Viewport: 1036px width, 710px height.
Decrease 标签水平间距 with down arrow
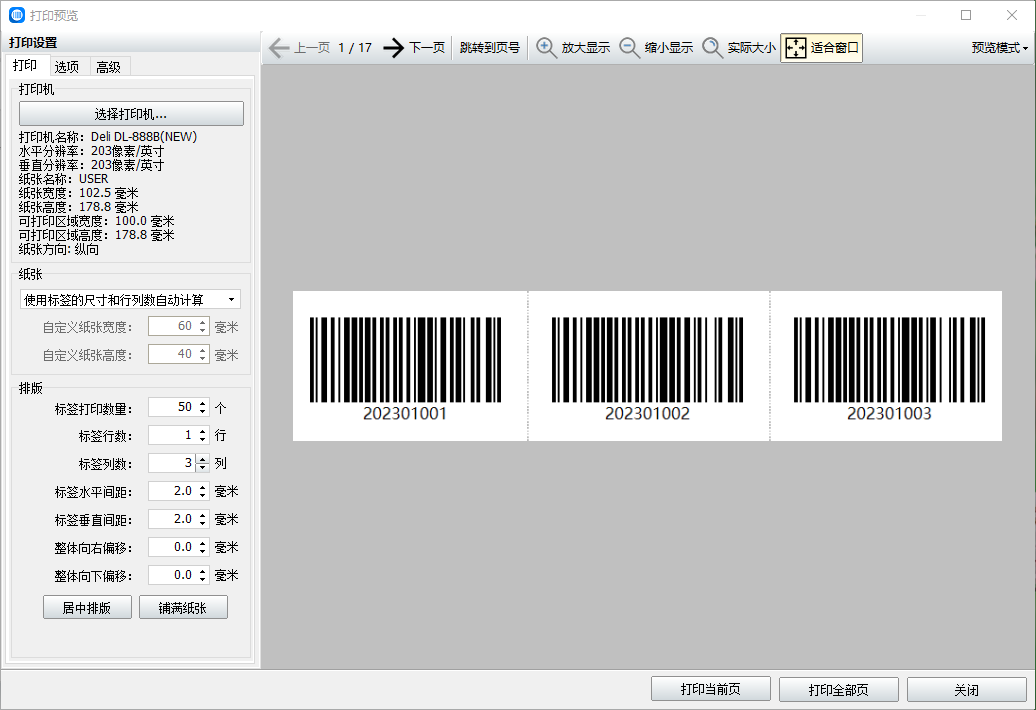pos(203,496)
